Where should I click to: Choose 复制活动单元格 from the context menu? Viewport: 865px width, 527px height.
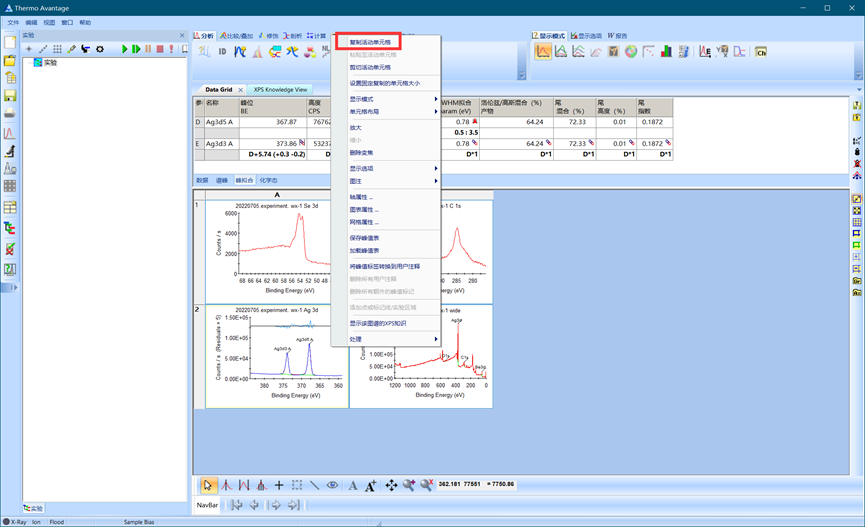[370, 43]
